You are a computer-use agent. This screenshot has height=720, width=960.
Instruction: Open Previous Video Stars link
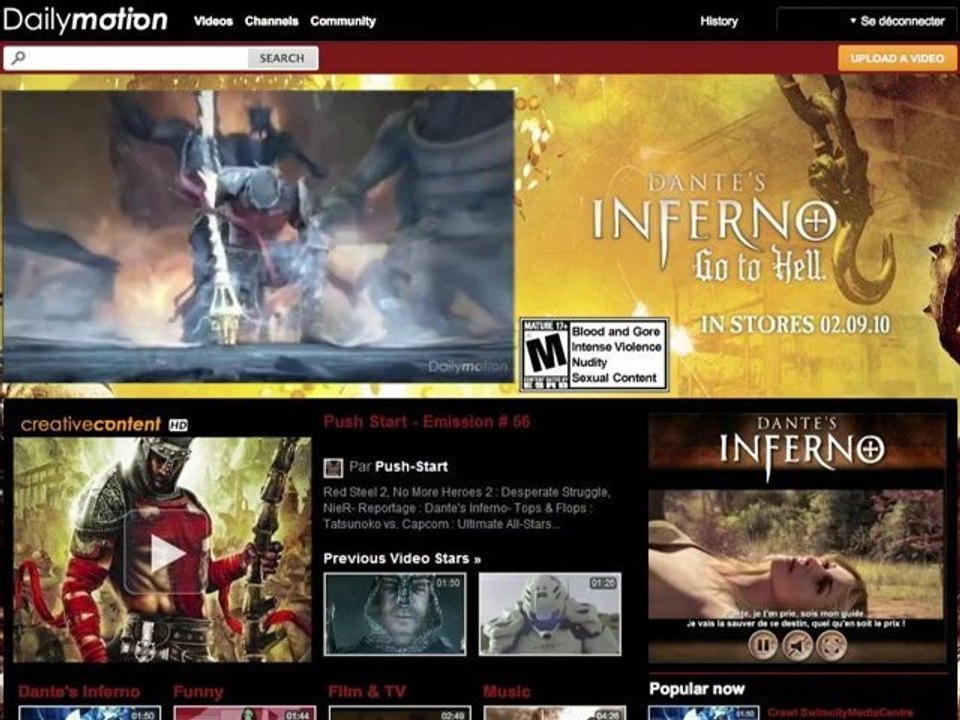(x=402, y=558)
